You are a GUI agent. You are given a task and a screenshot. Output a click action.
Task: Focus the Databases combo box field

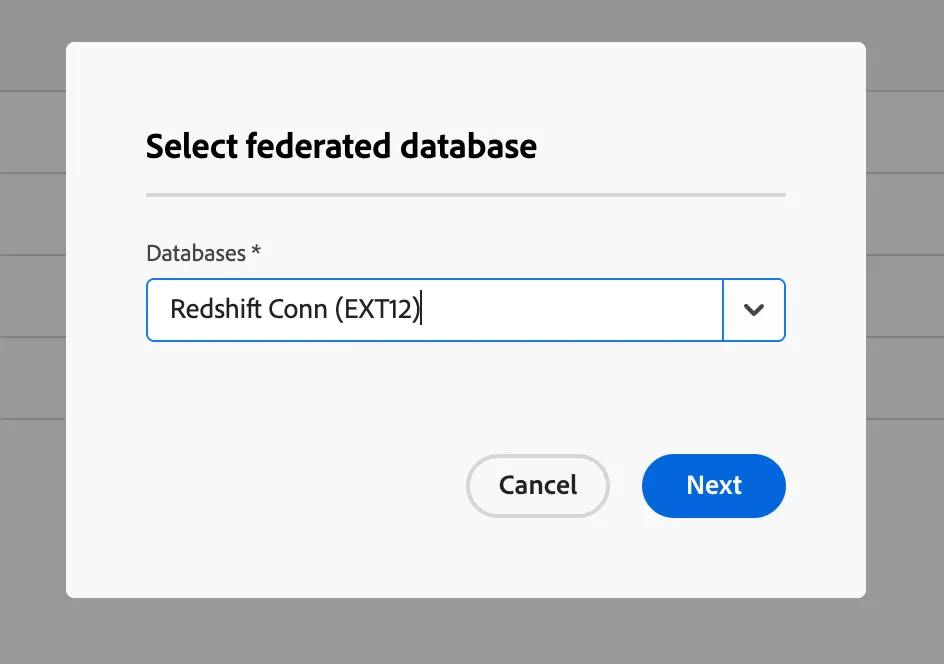(x=435, y=310)
